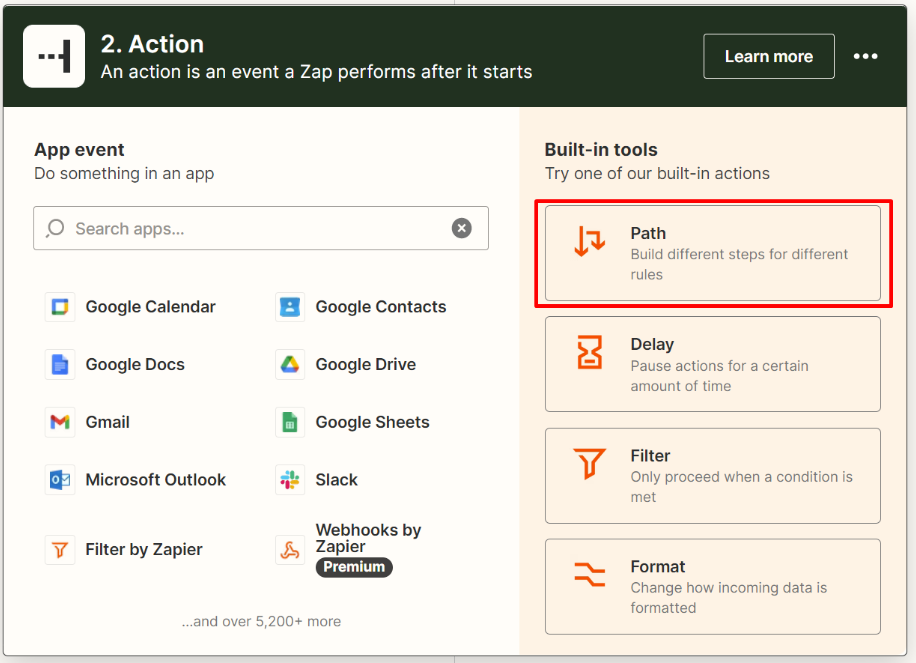Pick the Google Drive icon
This screenshot has height=663, width=916.
[290, 365]
